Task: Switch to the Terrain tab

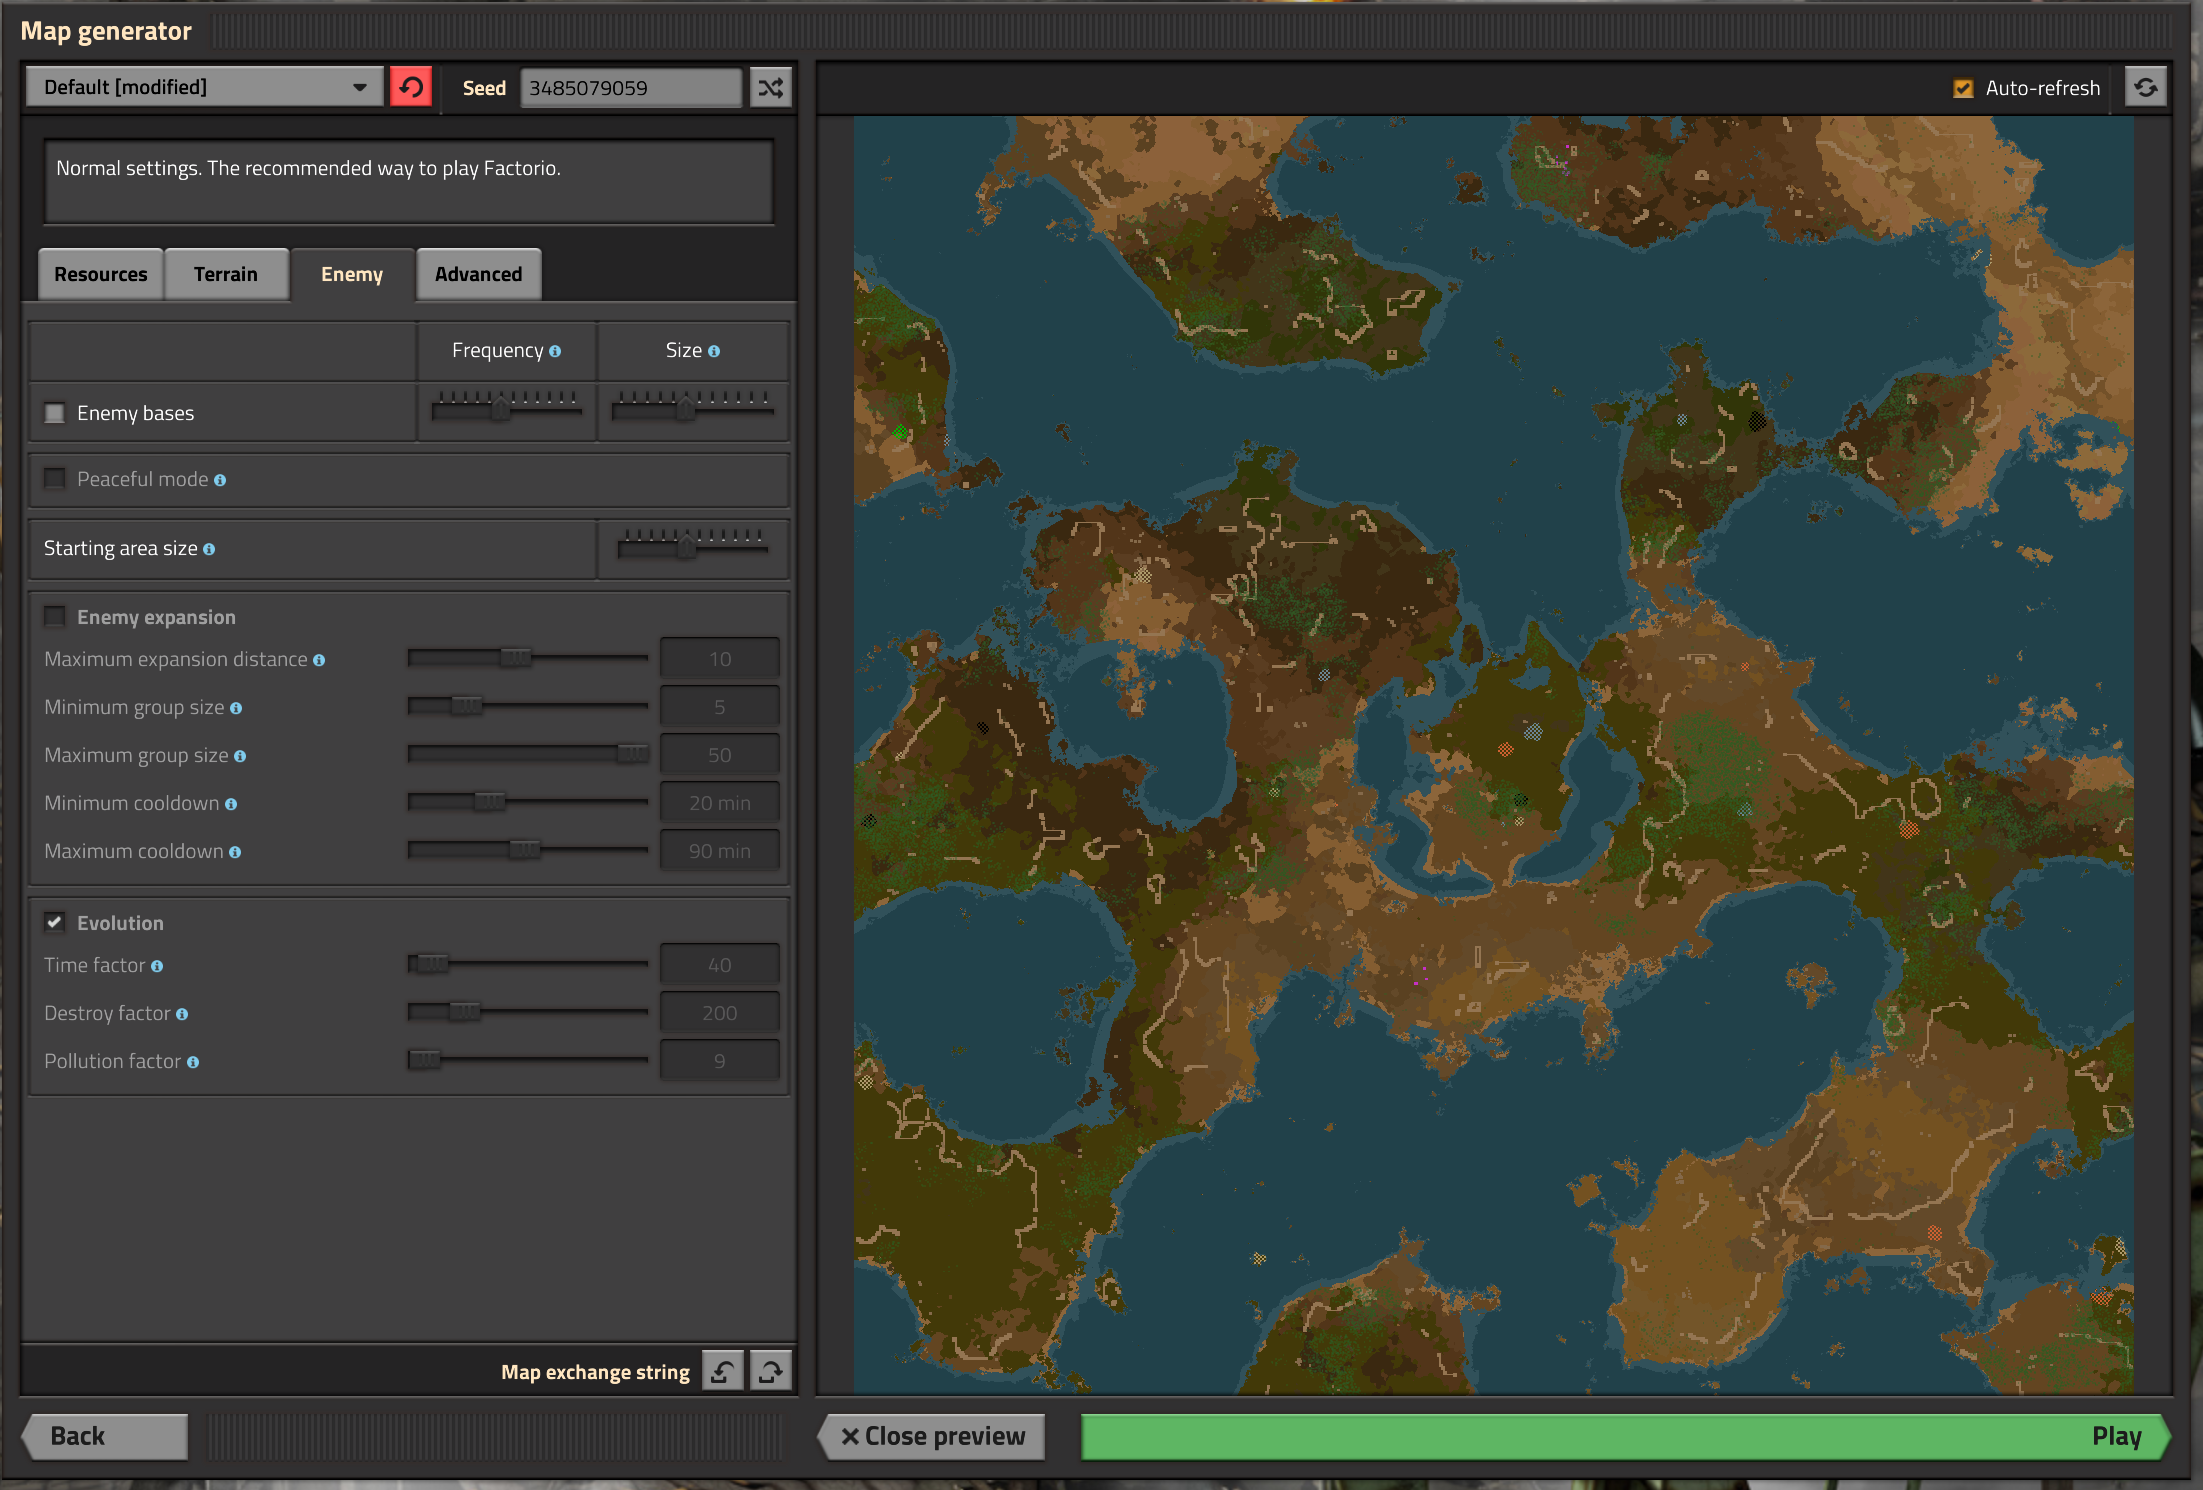Action: pyautogui.click(x=226, y=274)
